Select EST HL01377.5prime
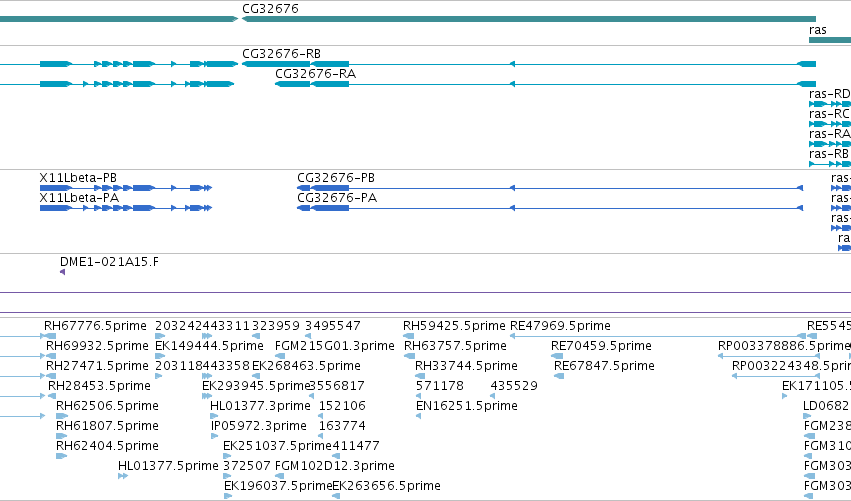Screen dimensions: 851x501 [168, 466]
